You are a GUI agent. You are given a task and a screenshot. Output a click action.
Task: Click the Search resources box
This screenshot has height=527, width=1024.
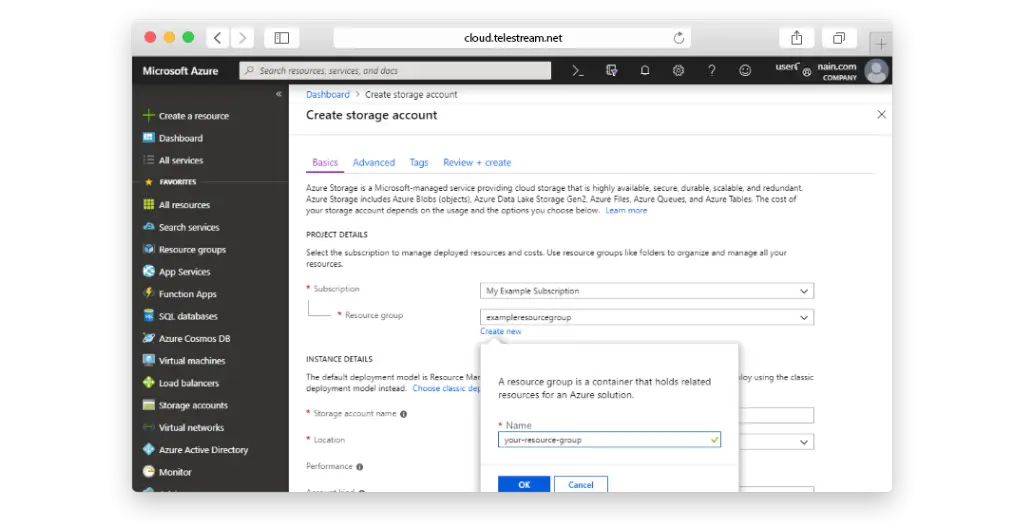click(395, 71)
